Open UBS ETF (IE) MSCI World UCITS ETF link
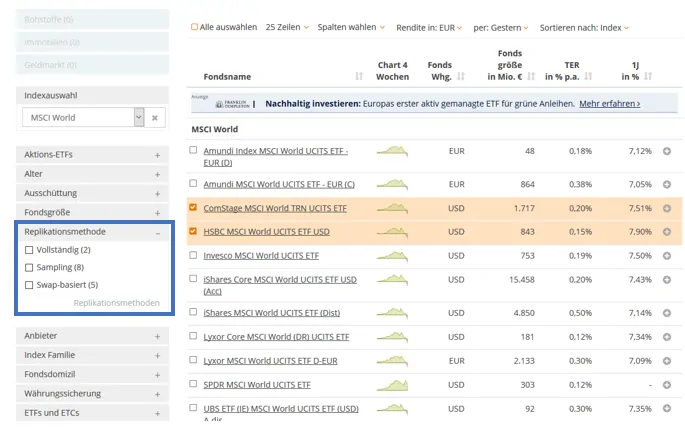The height and width of the screenshot is (432, 685). [x=281, y=409]
